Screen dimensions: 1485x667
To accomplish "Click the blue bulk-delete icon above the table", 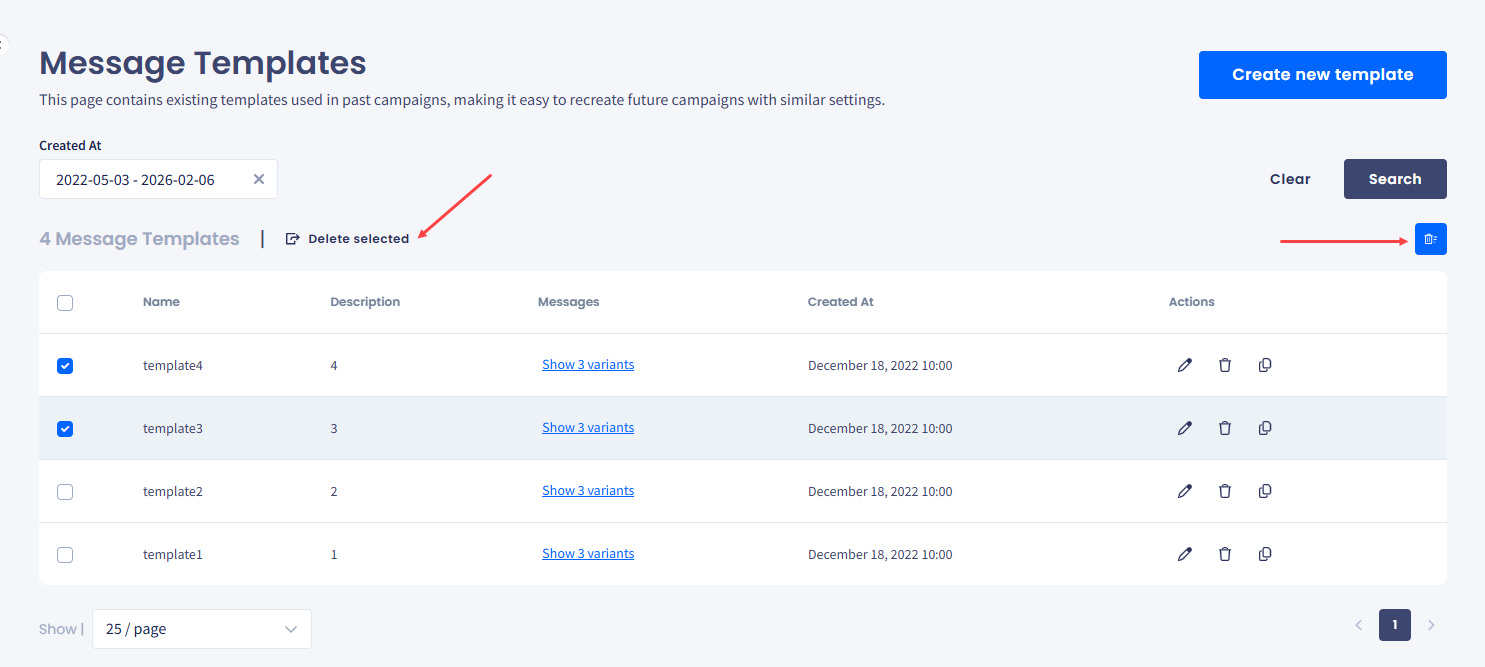I will pyautogui.click(x=1431, y=239).
